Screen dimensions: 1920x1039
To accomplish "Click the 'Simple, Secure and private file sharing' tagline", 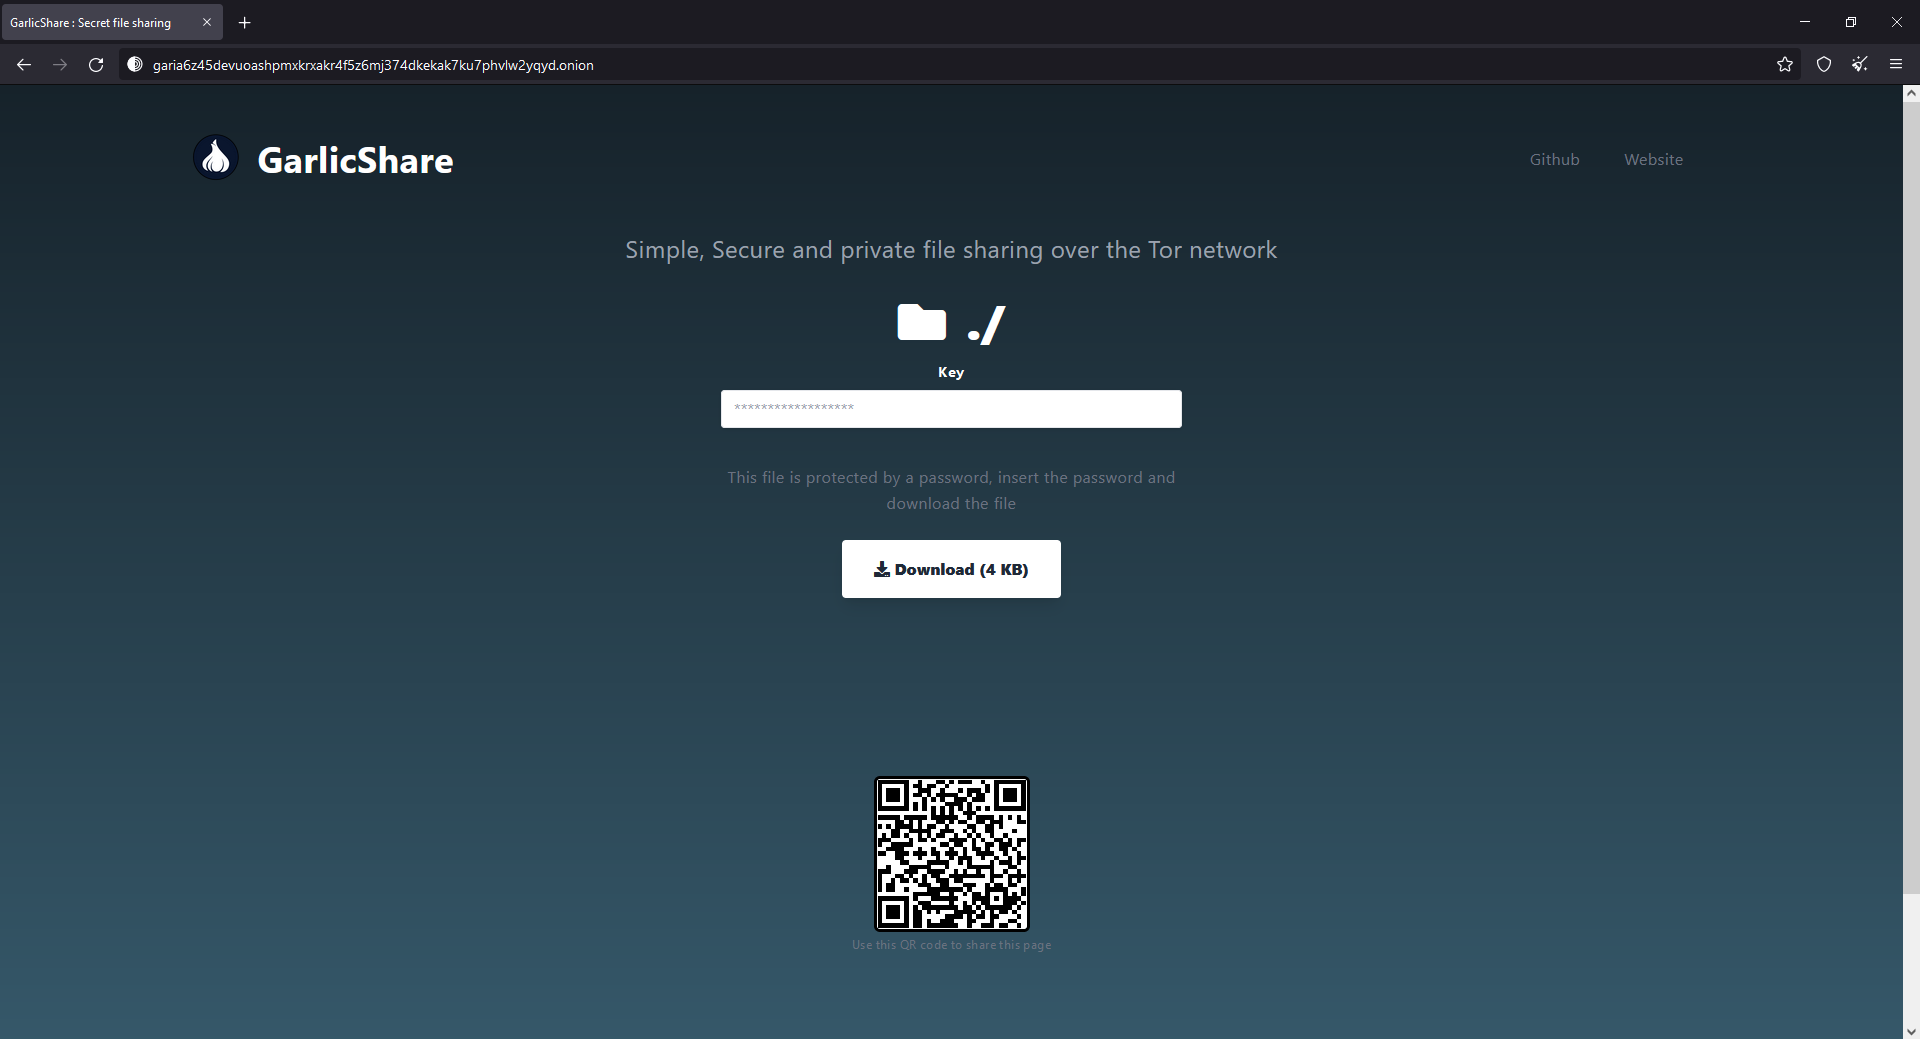I will [x=951, y=250].
